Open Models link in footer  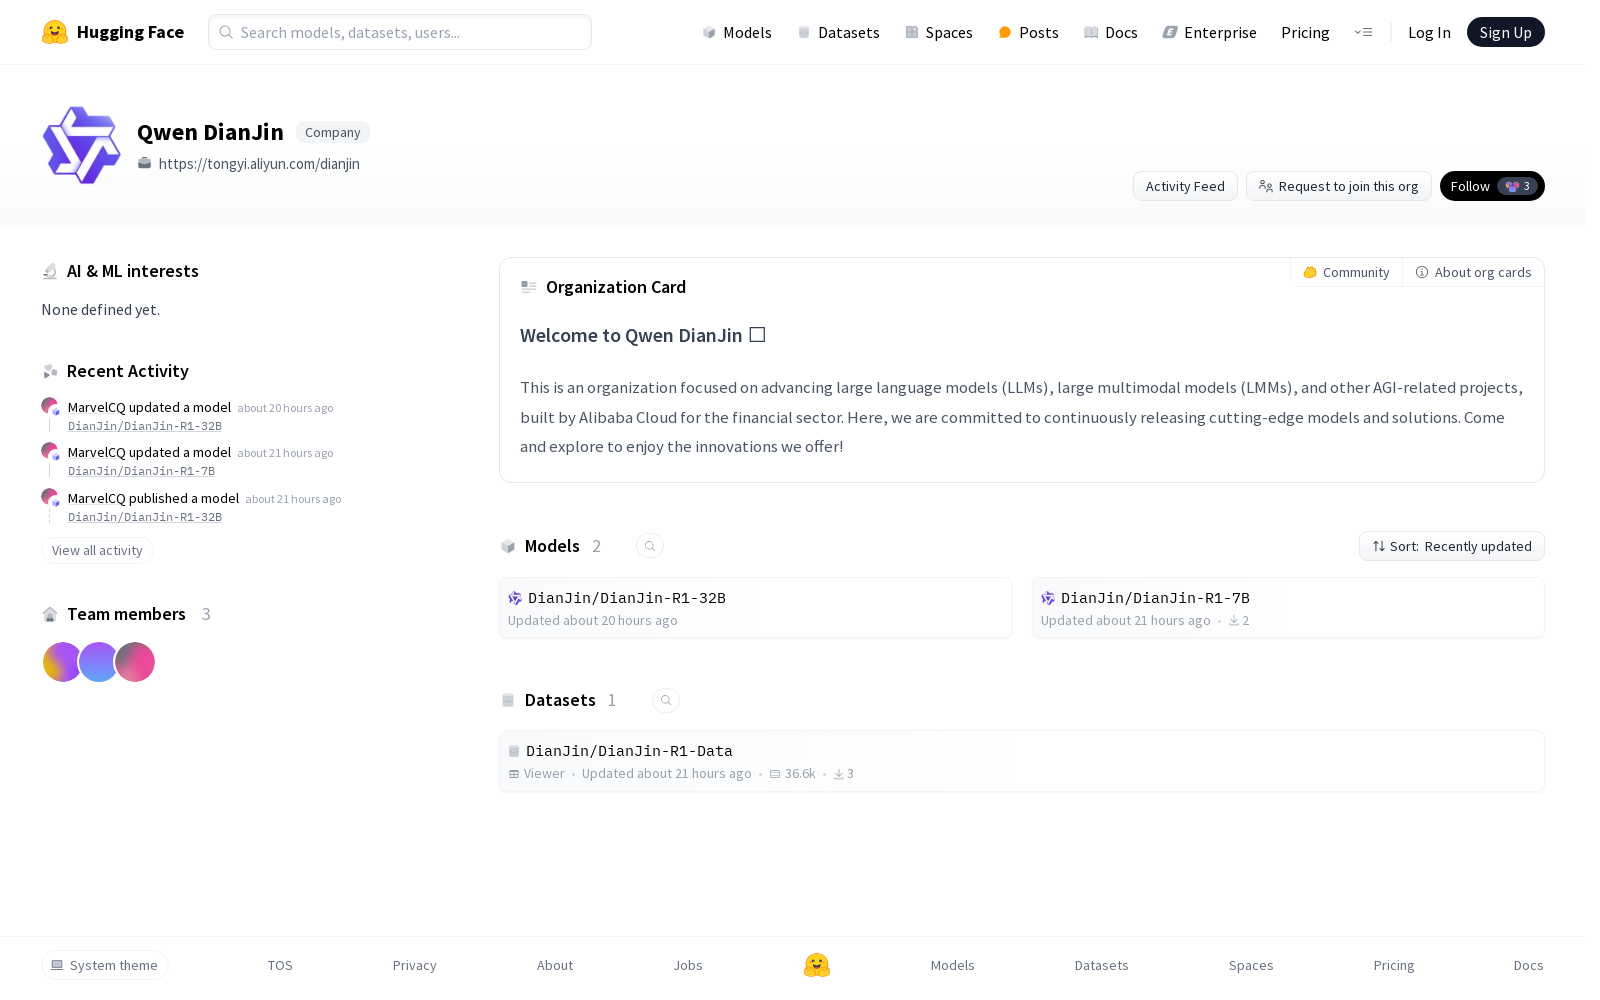click(953, 965)
